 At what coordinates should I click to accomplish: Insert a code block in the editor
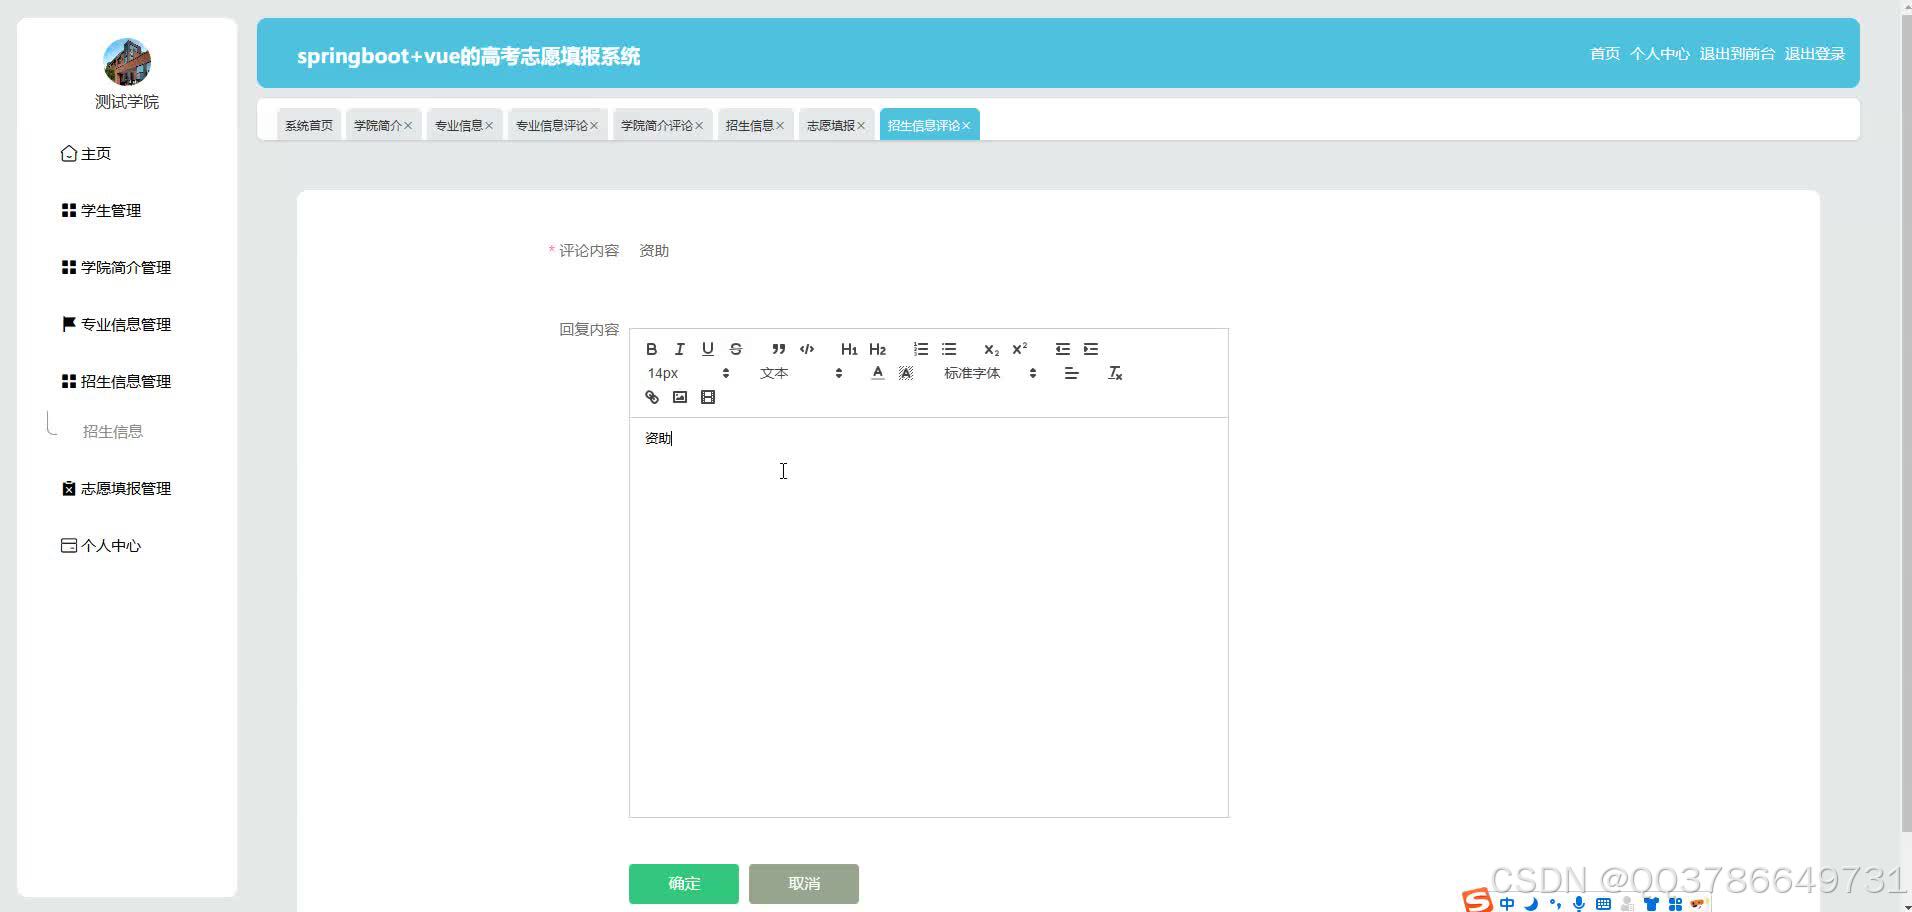(x=807, y=349)
